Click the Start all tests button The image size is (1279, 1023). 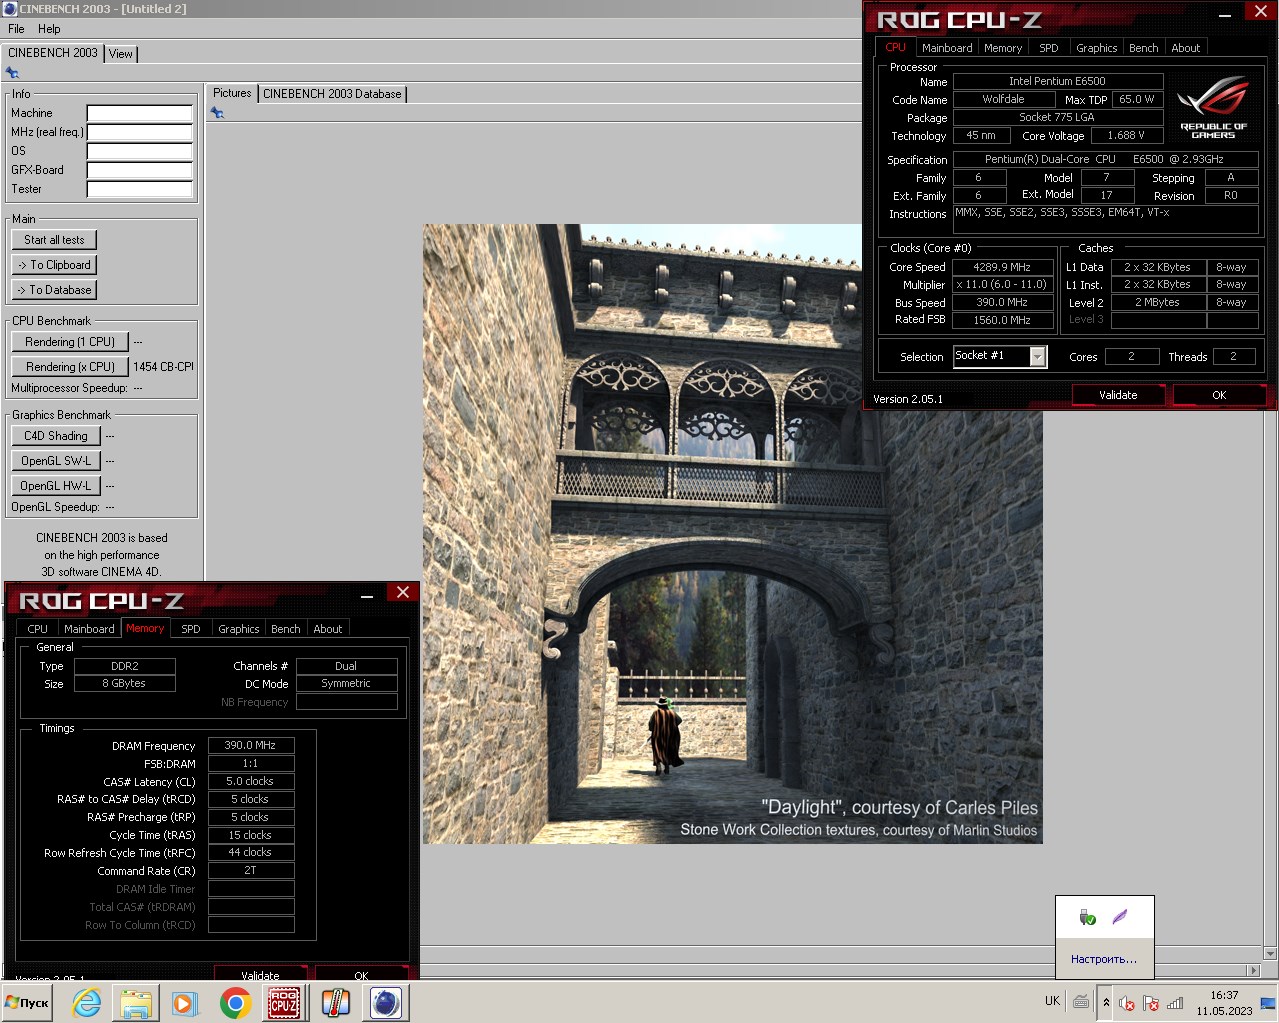[x=54, y=240]
